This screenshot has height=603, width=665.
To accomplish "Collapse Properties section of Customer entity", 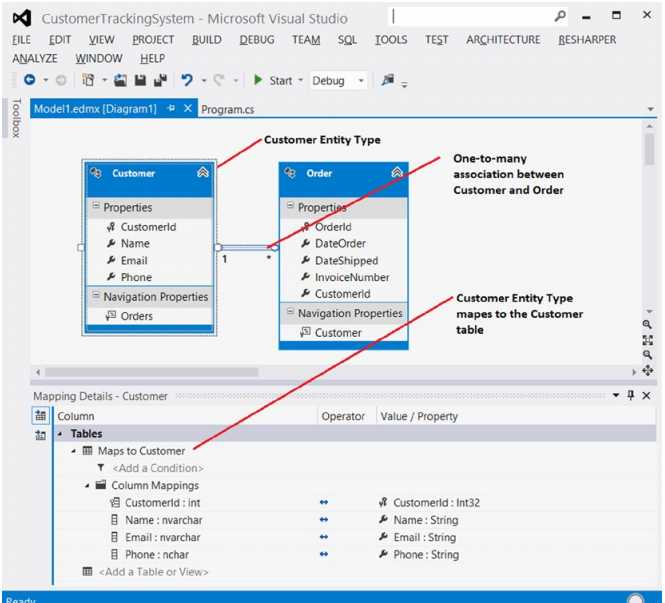I will click(96, 206).
